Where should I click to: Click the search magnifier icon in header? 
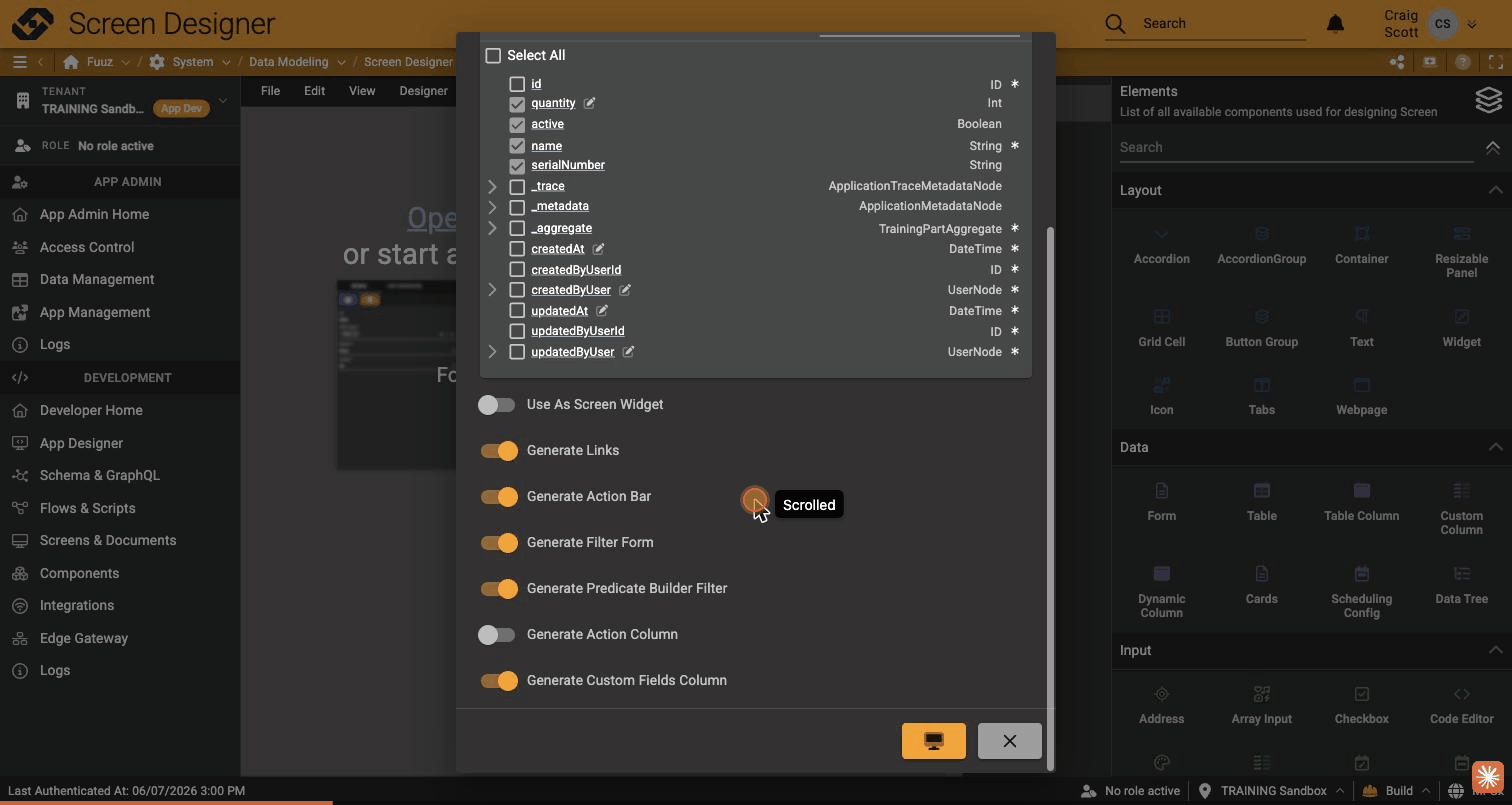[1115, 23]
